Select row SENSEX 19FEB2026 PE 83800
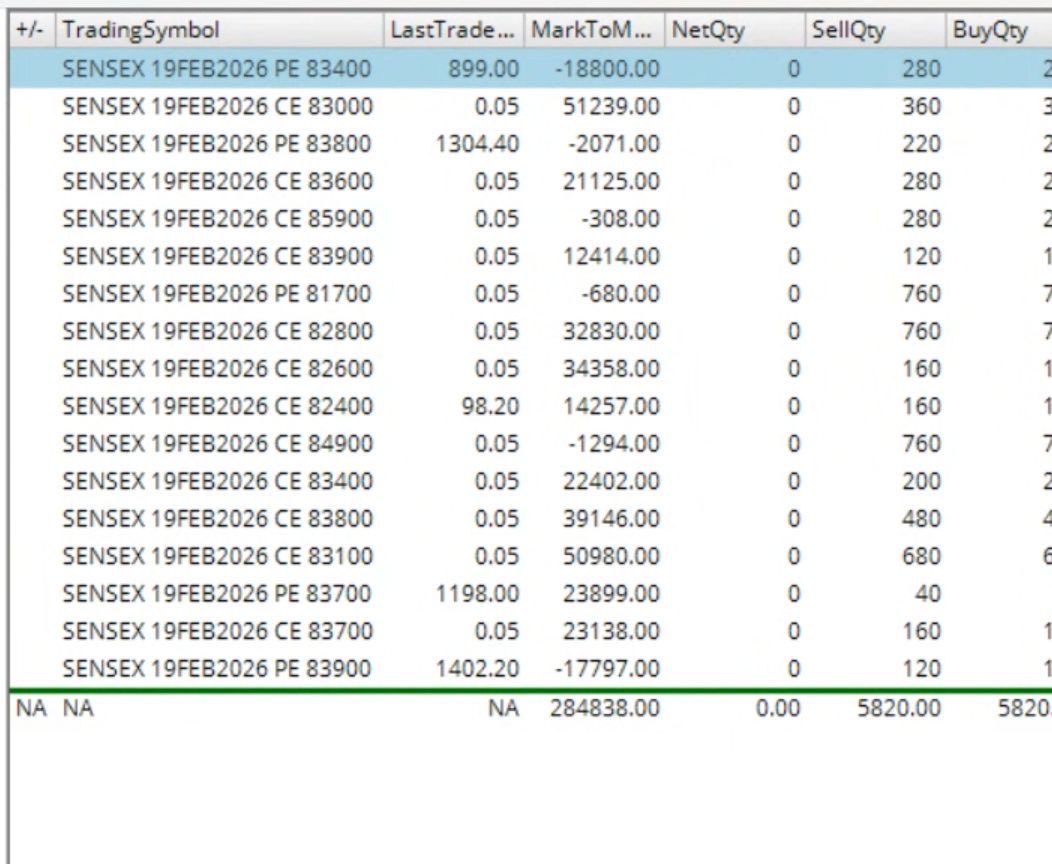Image resolution: width=1052 pixels, height=864 pixels. 531,144
